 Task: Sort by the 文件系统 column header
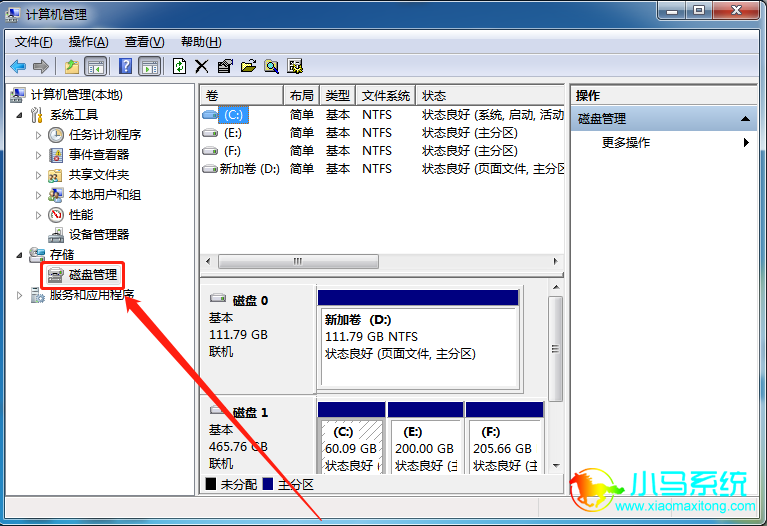pos(386,95)
